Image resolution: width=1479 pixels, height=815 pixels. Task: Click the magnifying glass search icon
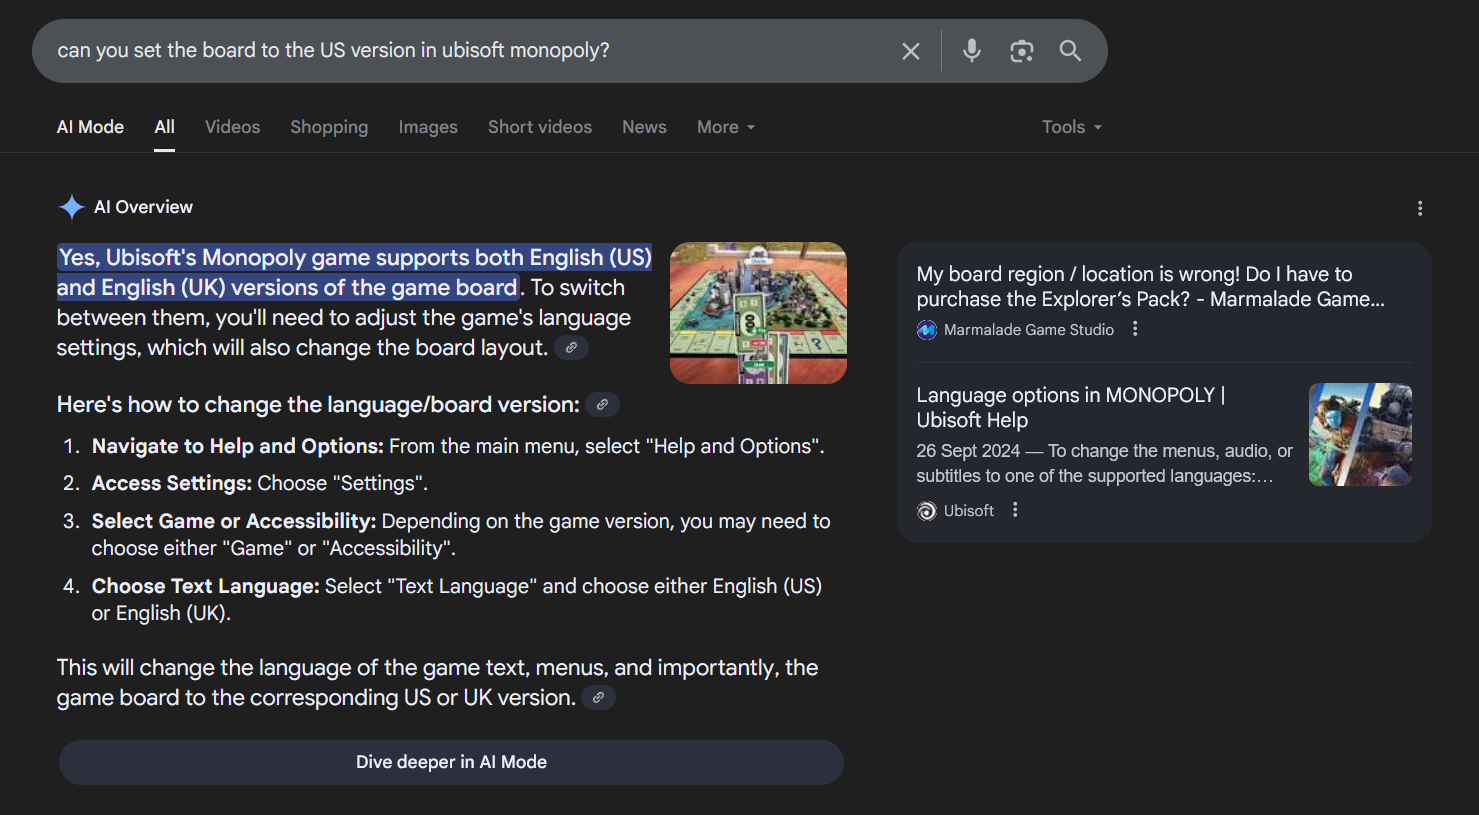pyautogui.click(x=1070, y=51)
